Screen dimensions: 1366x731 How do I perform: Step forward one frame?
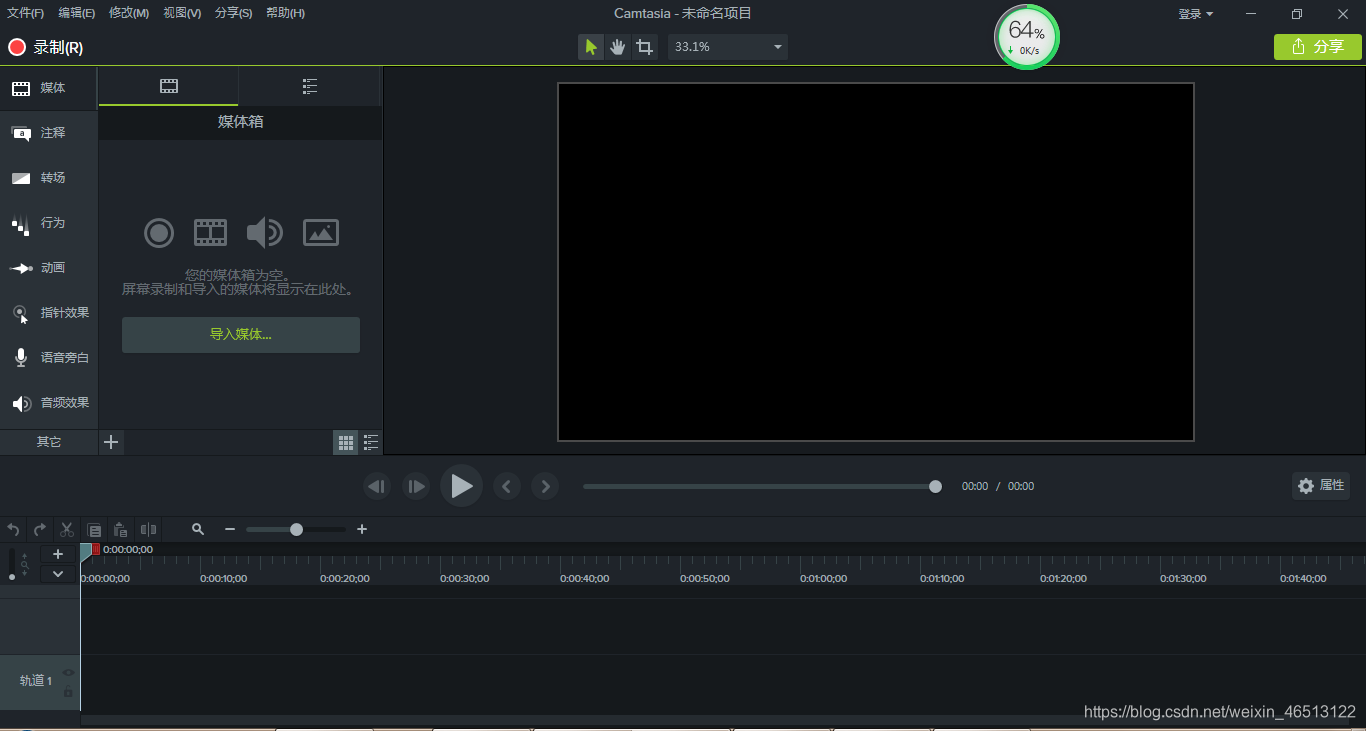(416, 487)
